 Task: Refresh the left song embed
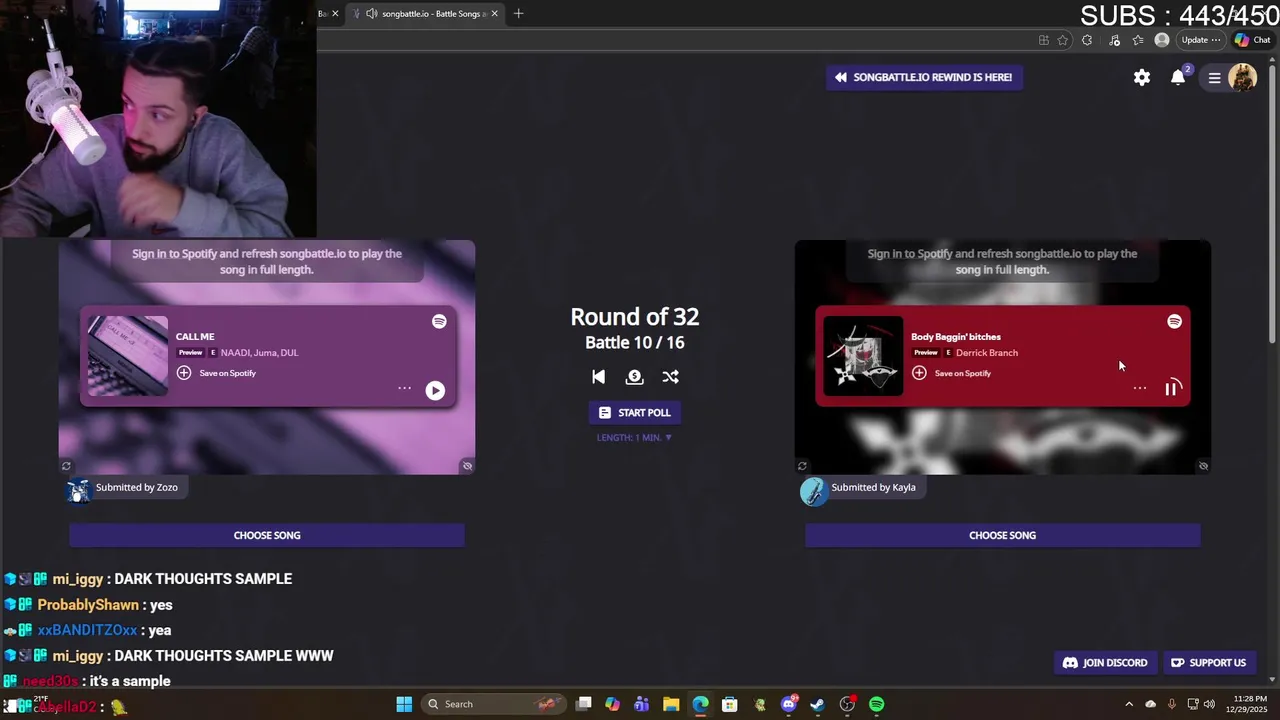(x=66, y=466)
